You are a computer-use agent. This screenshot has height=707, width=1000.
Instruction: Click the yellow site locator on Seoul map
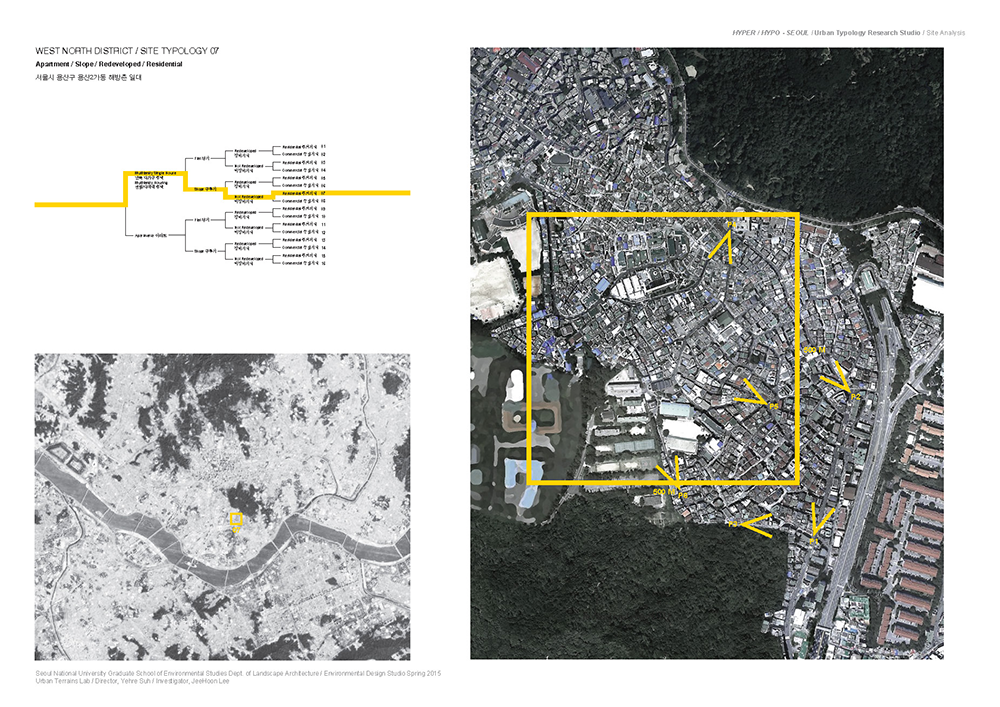click(x=236, y=519)
